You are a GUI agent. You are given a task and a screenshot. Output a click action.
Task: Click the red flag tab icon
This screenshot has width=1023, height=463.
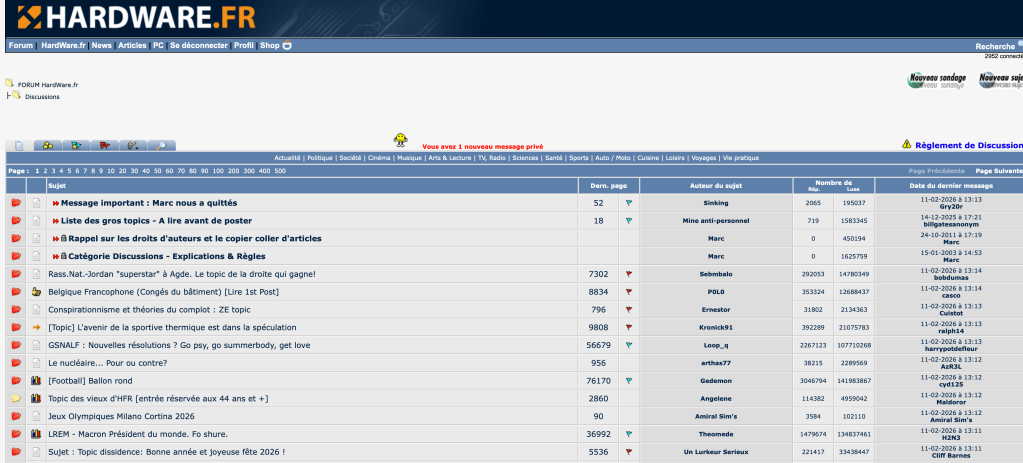tap(104, 146)
